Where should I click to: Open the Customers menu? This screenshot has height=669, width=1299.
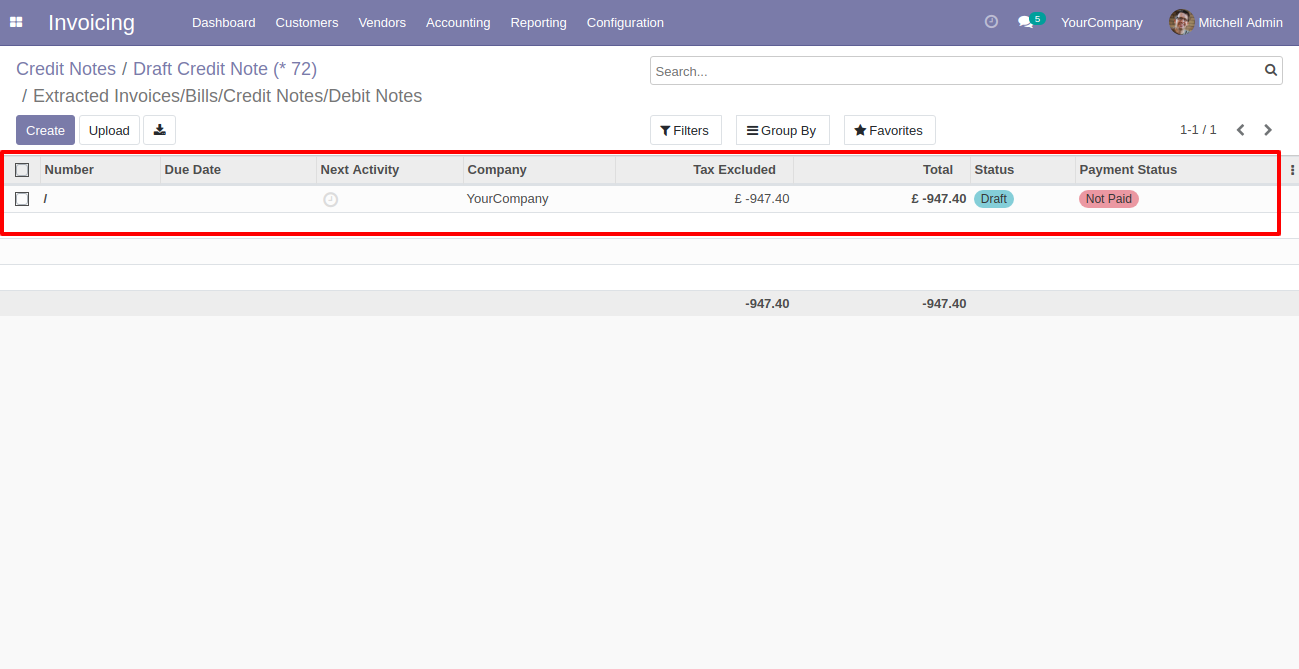coord(307,22)
